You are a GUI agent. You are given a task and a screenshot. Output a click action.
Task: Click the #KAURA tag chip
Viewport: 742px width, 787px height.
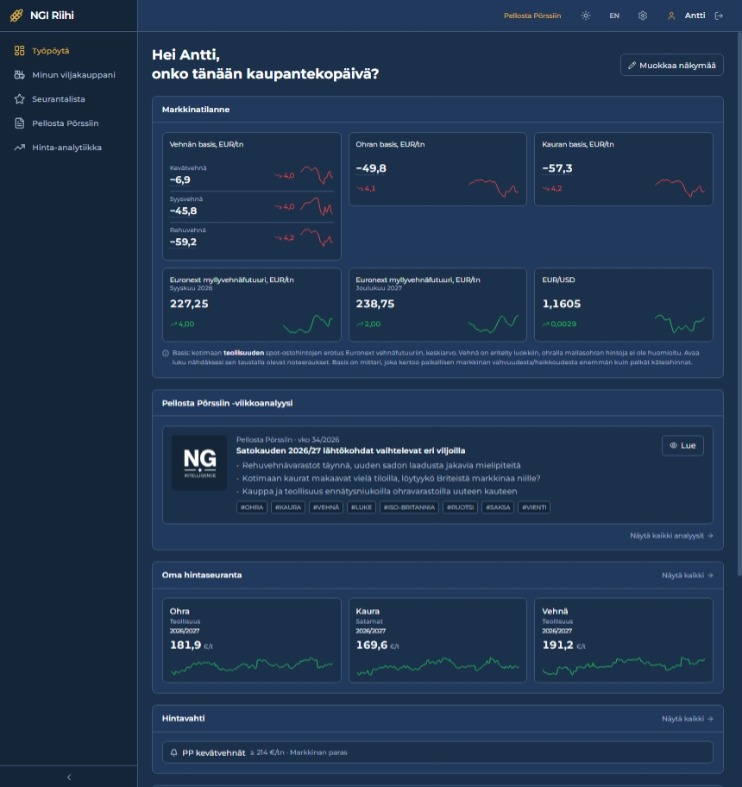point(288,507)
